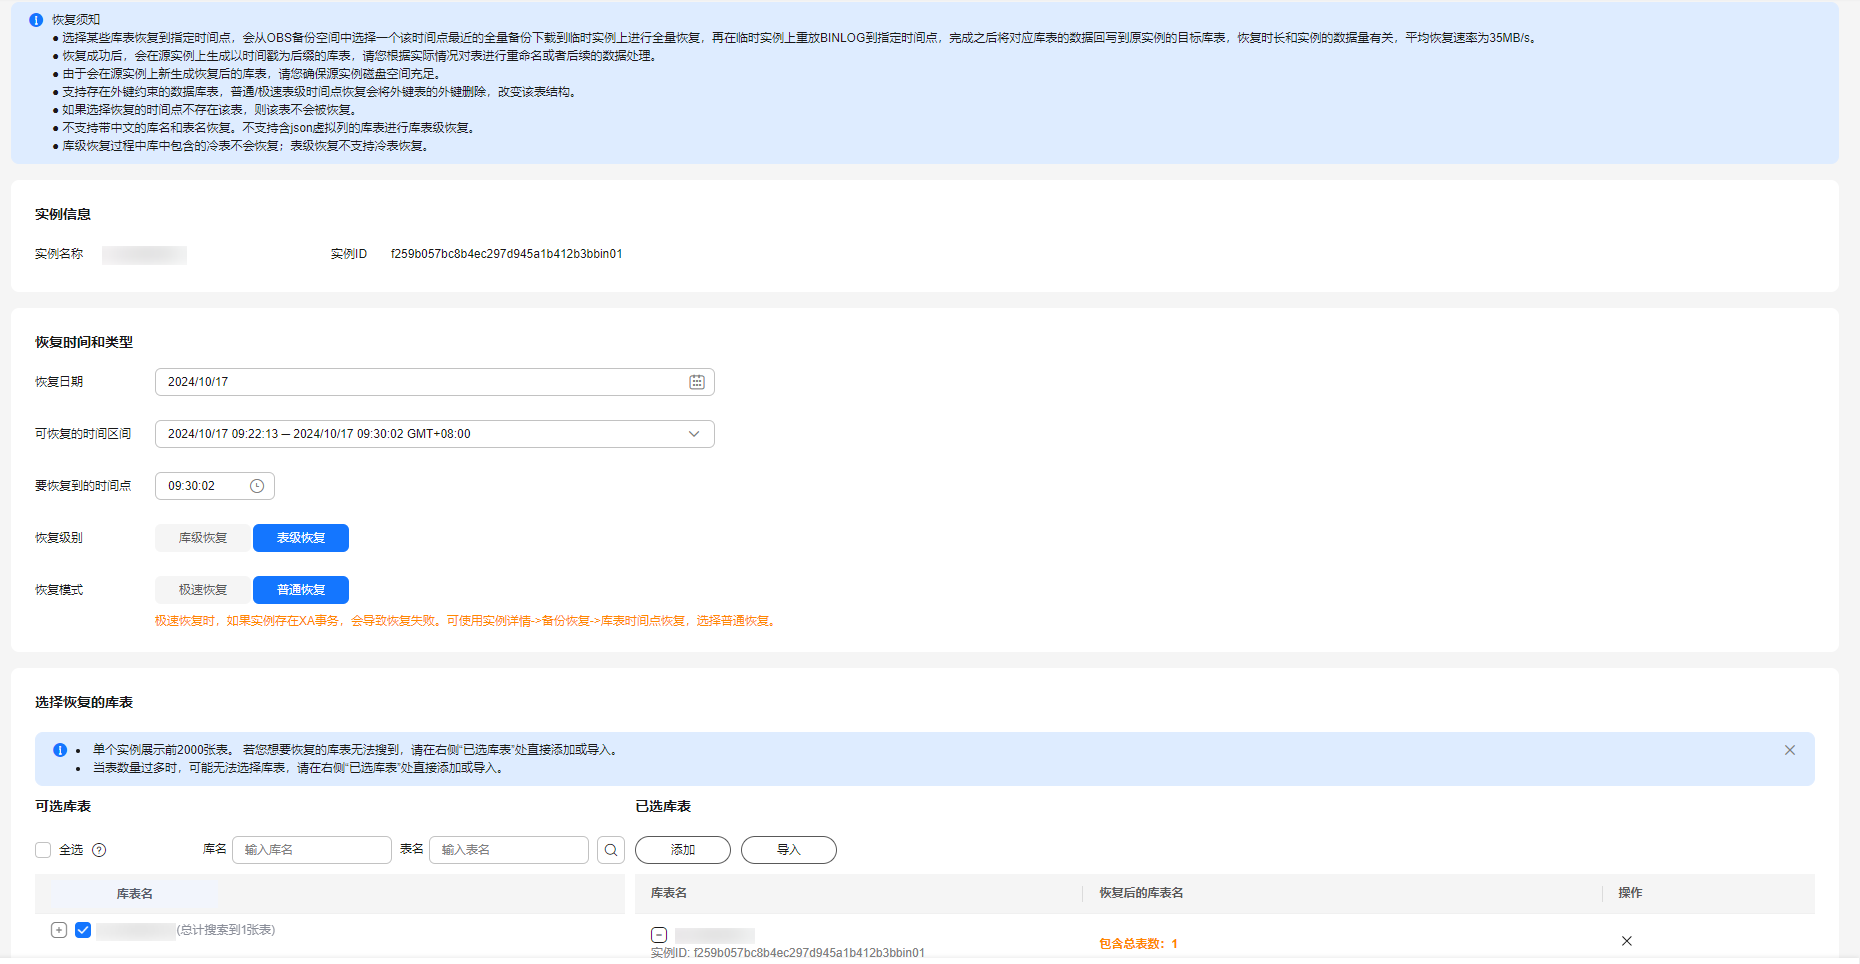This screenshot has height=964, width=1860.
Task: Collapse the selected database in 已选库表
Action: (x=659, y=935)
